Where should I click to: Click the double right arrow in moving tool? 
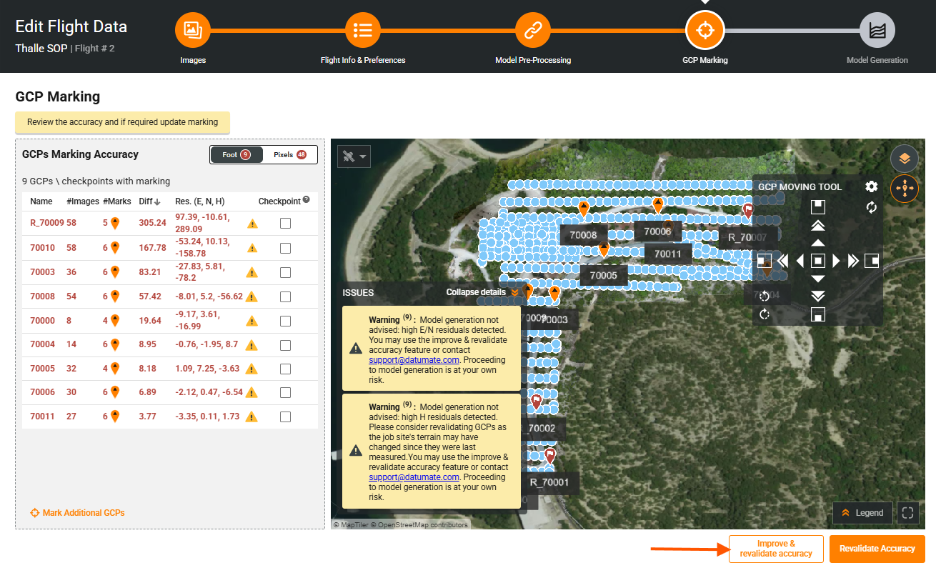tap(853, 261)
